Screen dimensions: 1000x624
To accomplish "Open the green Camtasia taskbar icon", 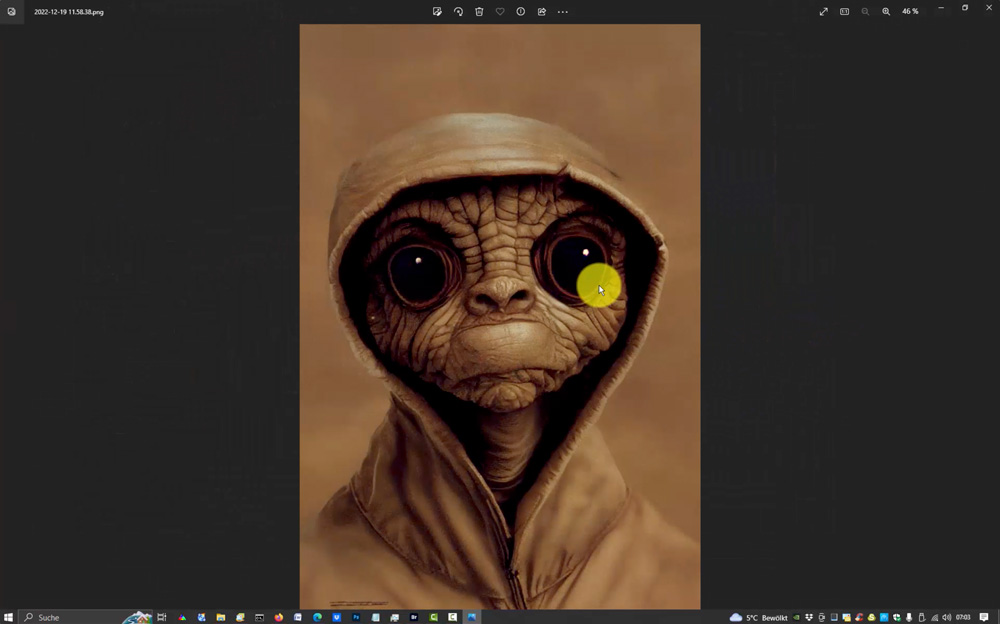I will click(x=433, y=617).
